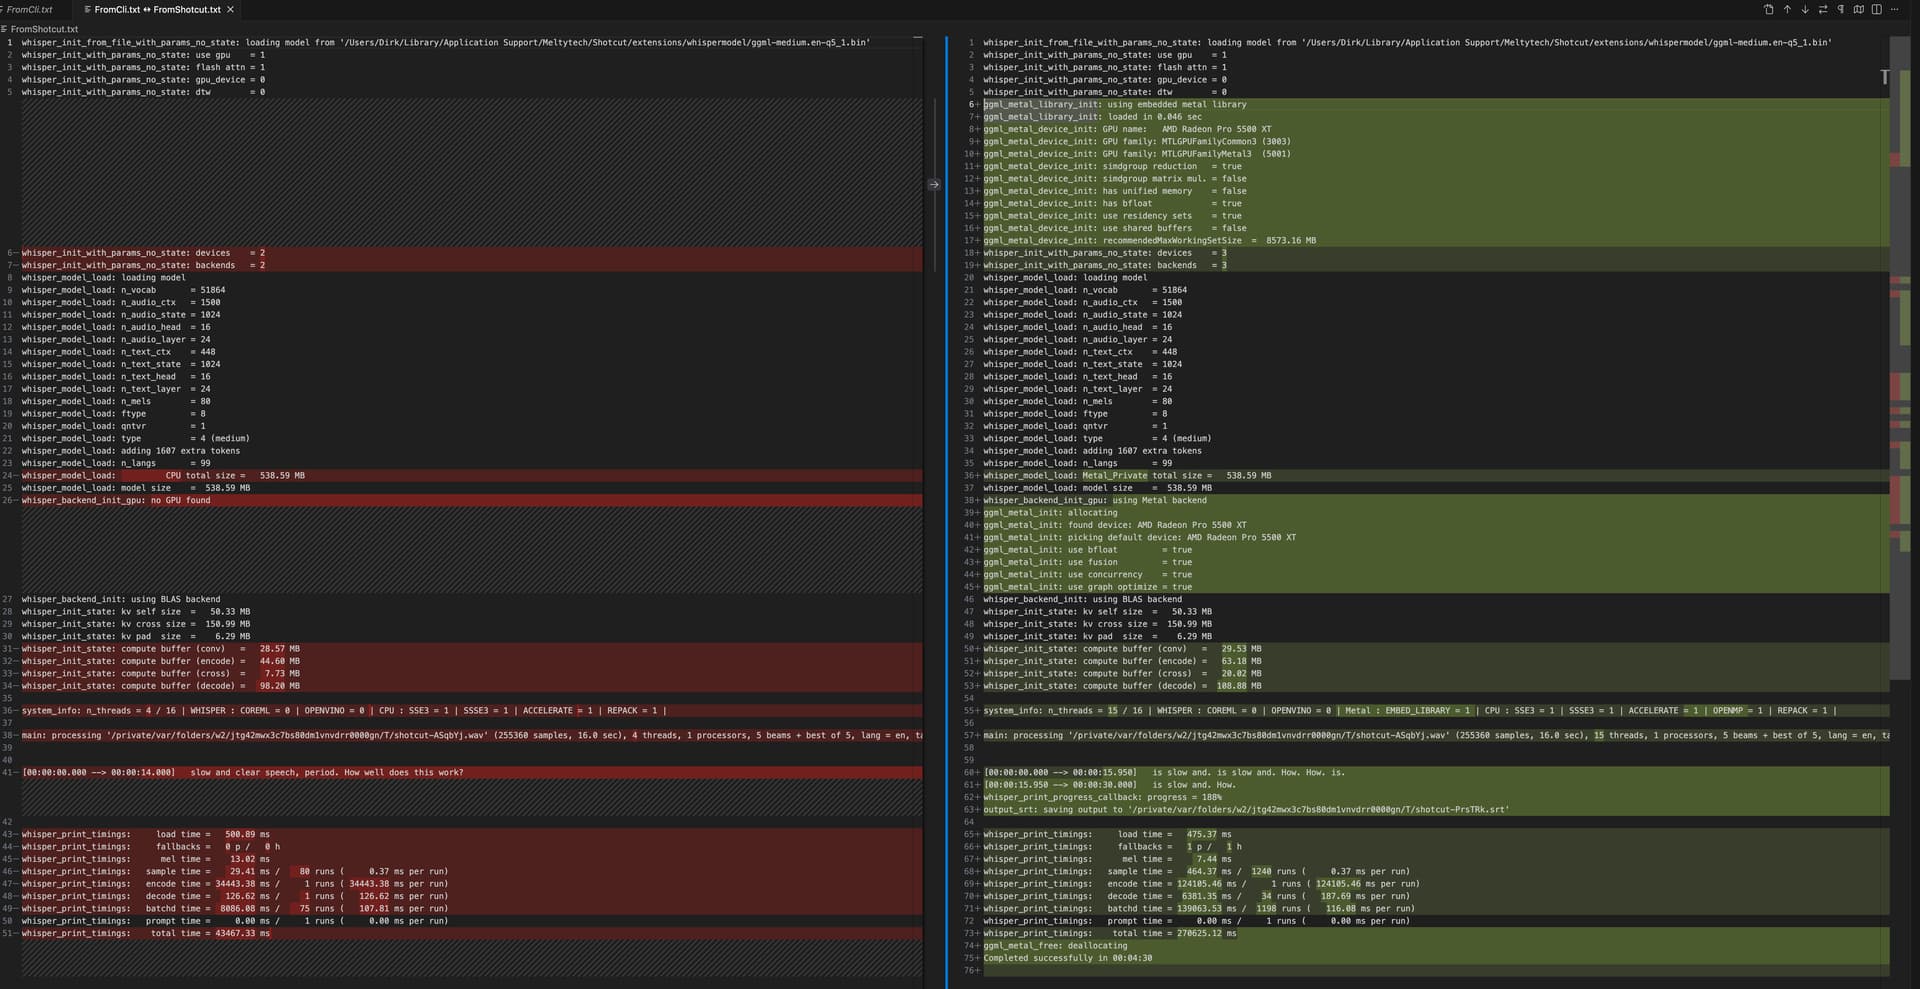Close the FromCli.txt ↔ FromShotcut.txt tab
The height and width of the screenshot is (989, 1920).
[231, 9]
